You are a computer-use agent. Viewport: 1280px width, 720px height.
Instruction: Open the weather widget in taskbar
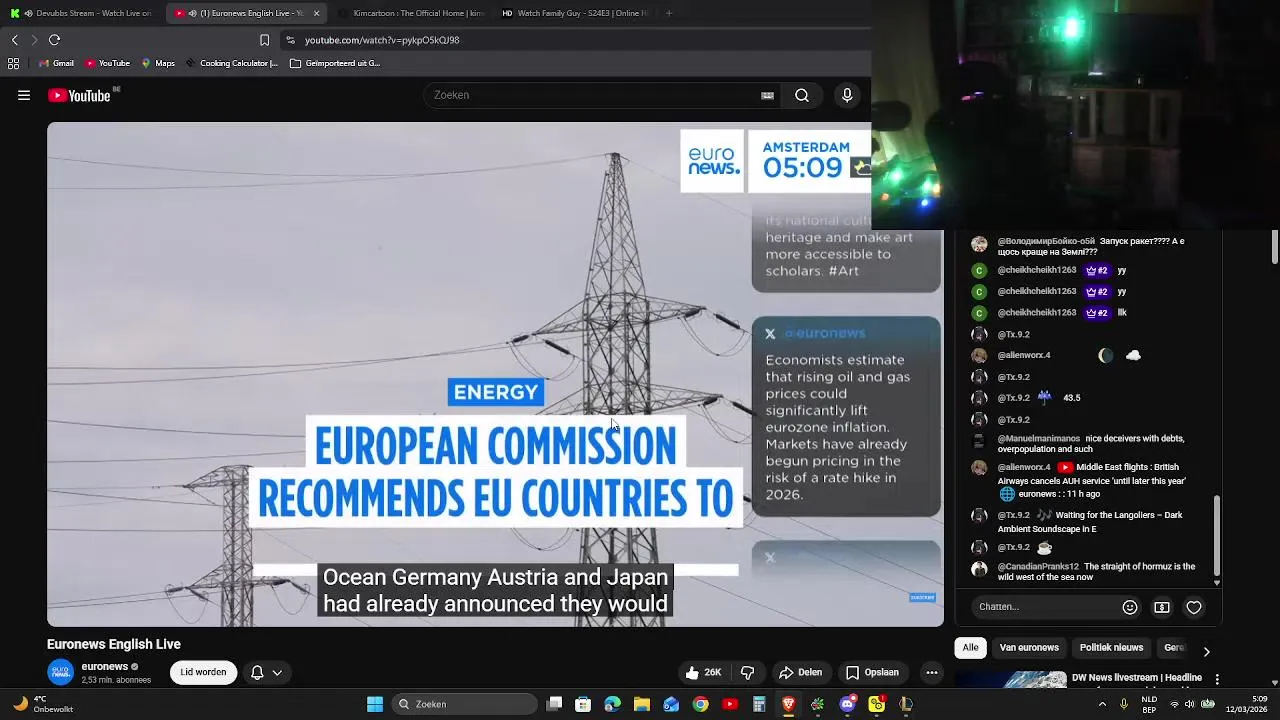coord(43,704)
